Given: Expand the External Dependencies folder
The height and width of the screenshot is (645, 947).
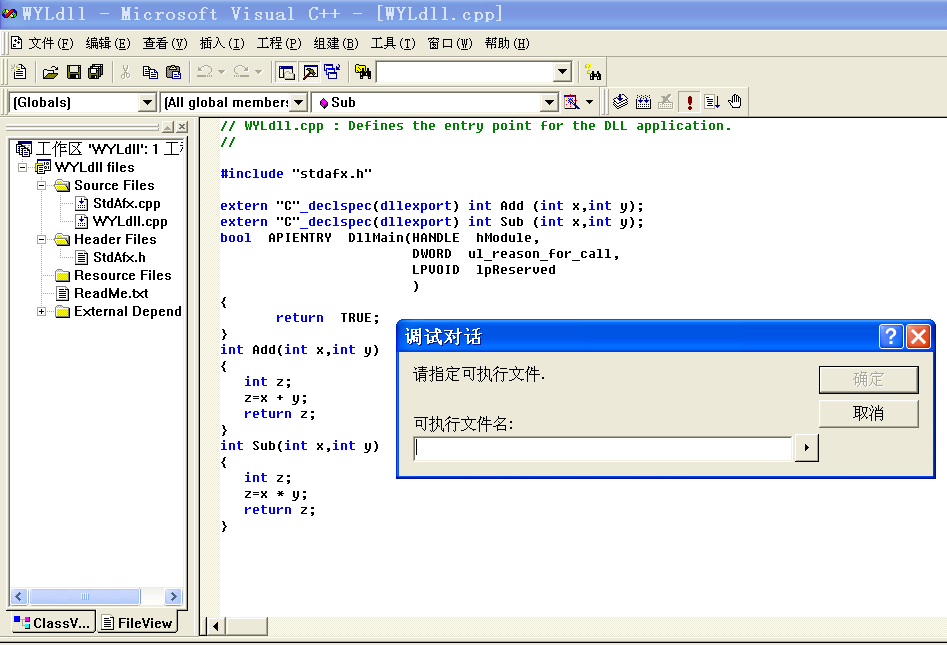Looking at the screenshot, I should coord(42,312).
